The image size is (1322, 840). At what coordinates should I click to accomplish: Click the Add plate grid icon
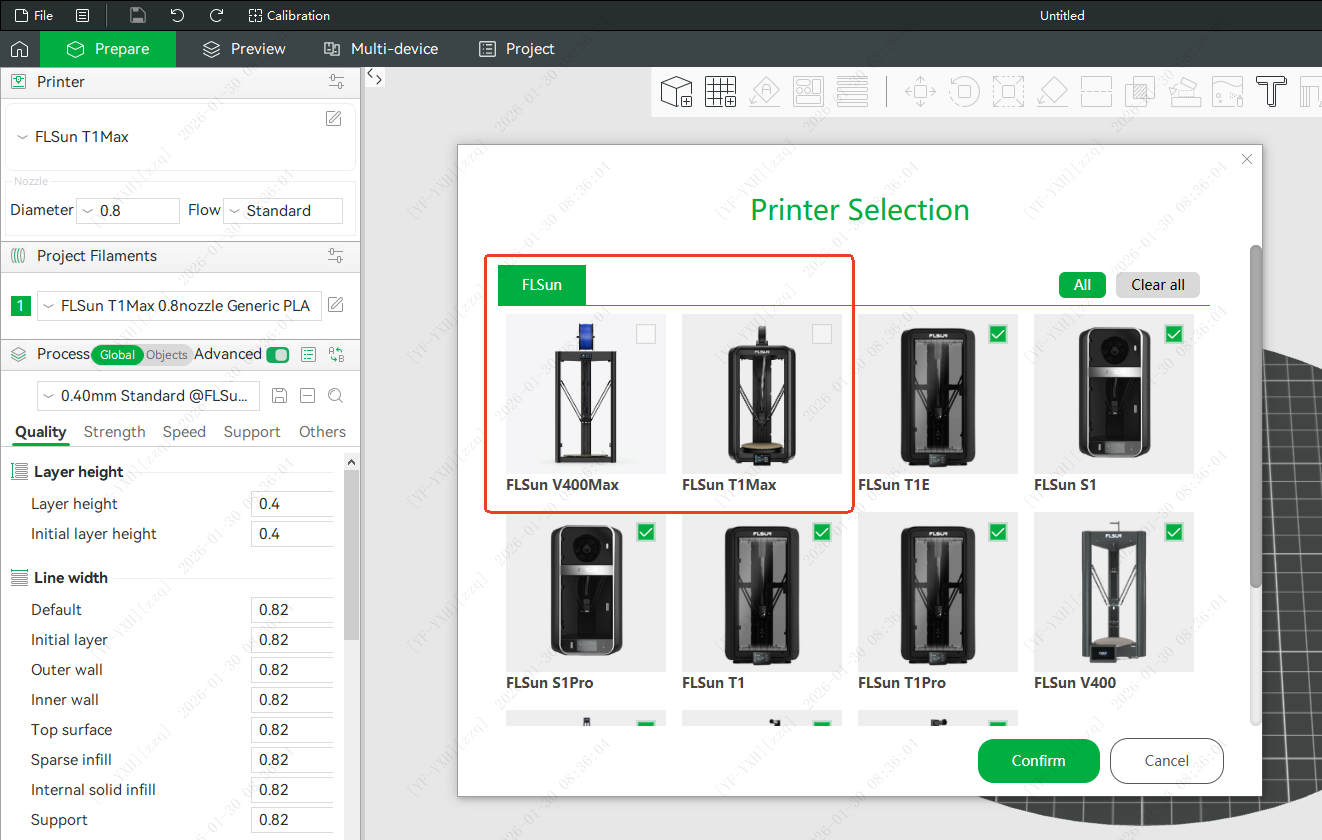[x=720, y=92]
